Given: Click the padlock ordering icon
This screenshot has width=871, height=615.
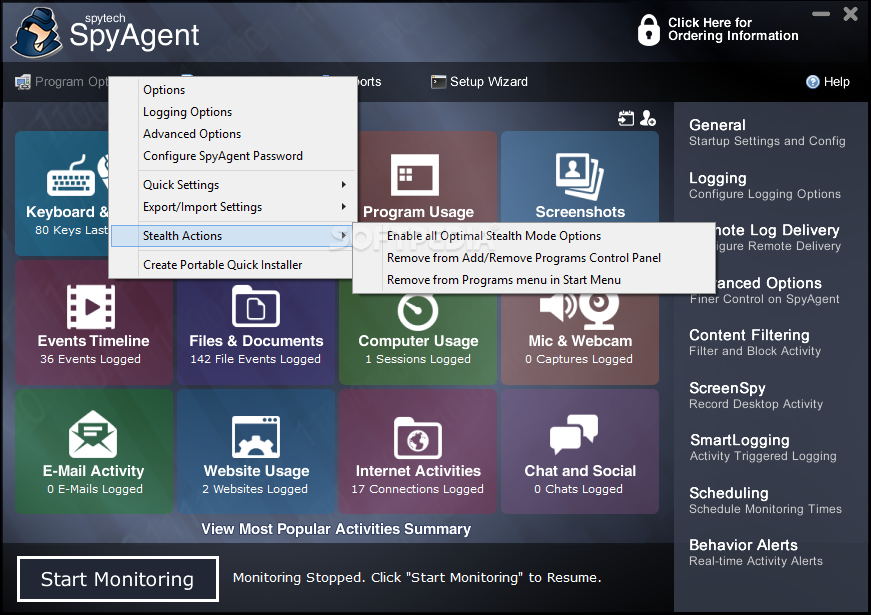Looking at the screenshot, I should click(648, 29).
